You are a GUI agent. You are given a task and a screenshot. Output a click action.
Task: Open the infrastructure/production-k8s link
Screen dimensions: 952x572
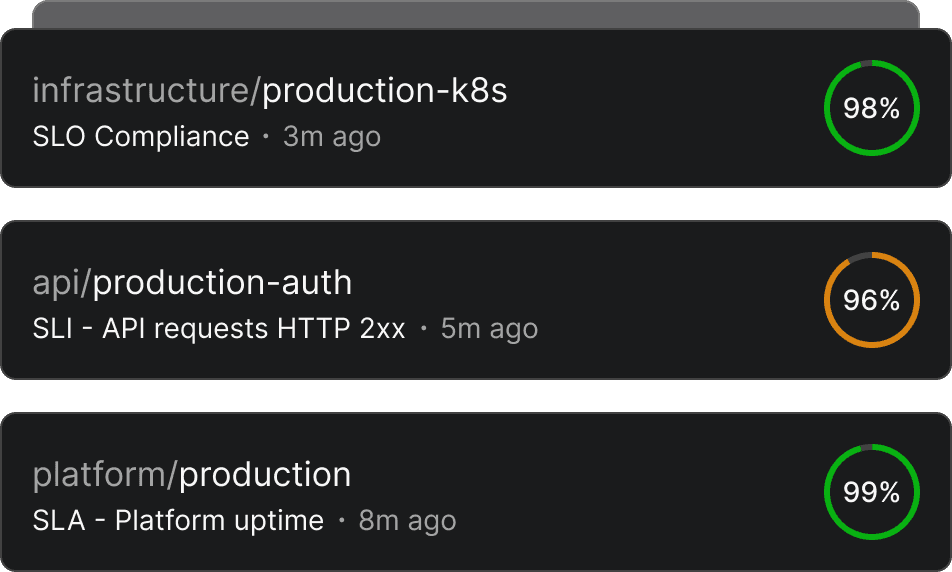(270, 91)
